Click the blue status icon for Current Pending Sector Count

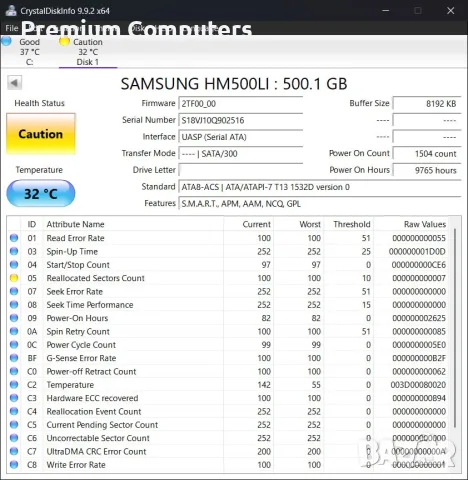14,424
